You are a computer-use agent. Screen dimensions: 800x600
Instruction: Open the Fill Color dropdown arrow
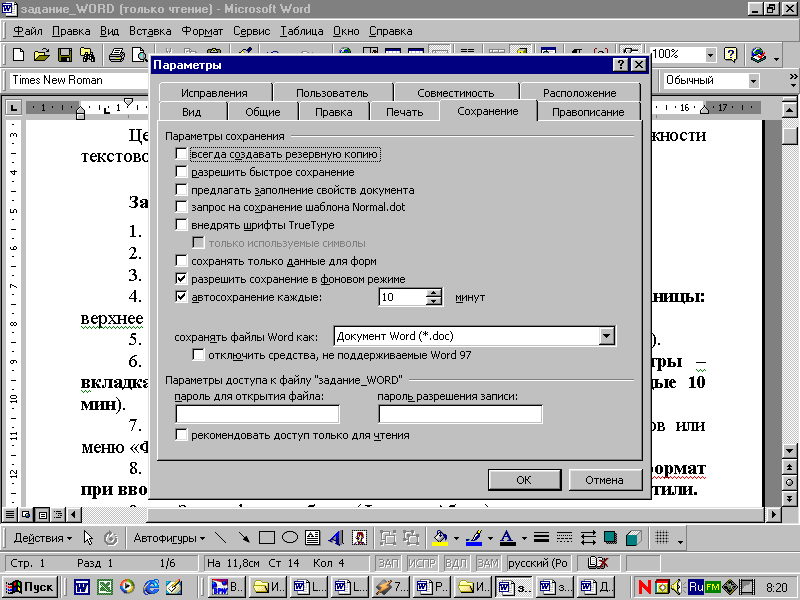(456, 538)
